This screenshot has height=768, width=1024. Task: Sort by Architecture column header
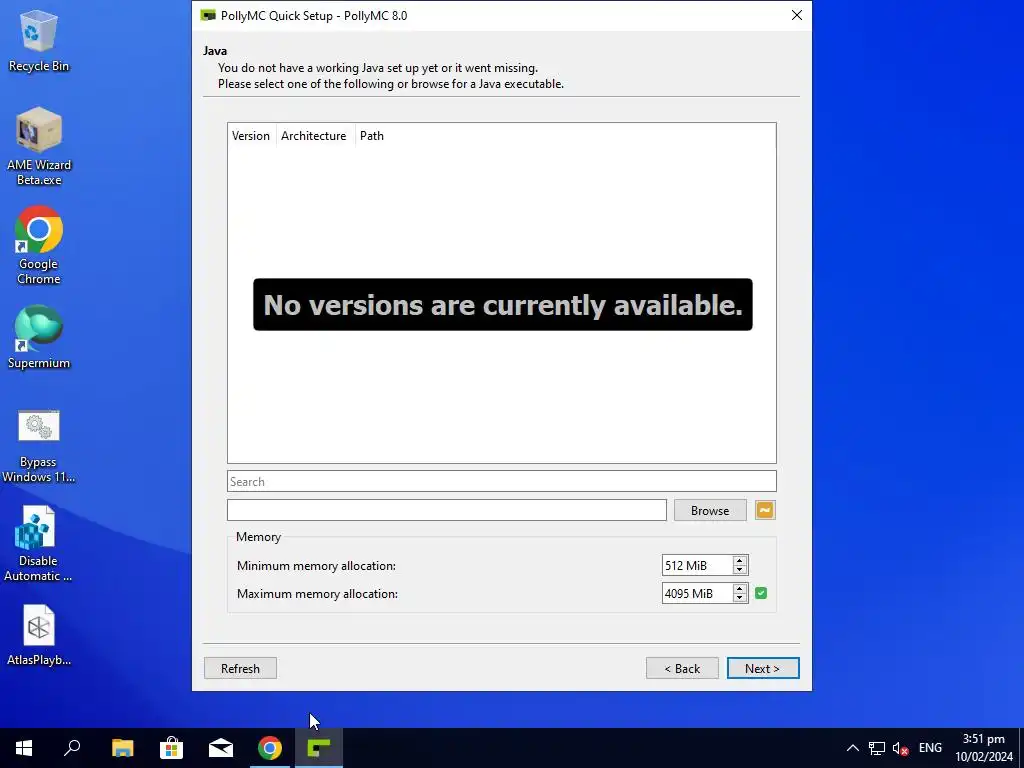point(315,136)
